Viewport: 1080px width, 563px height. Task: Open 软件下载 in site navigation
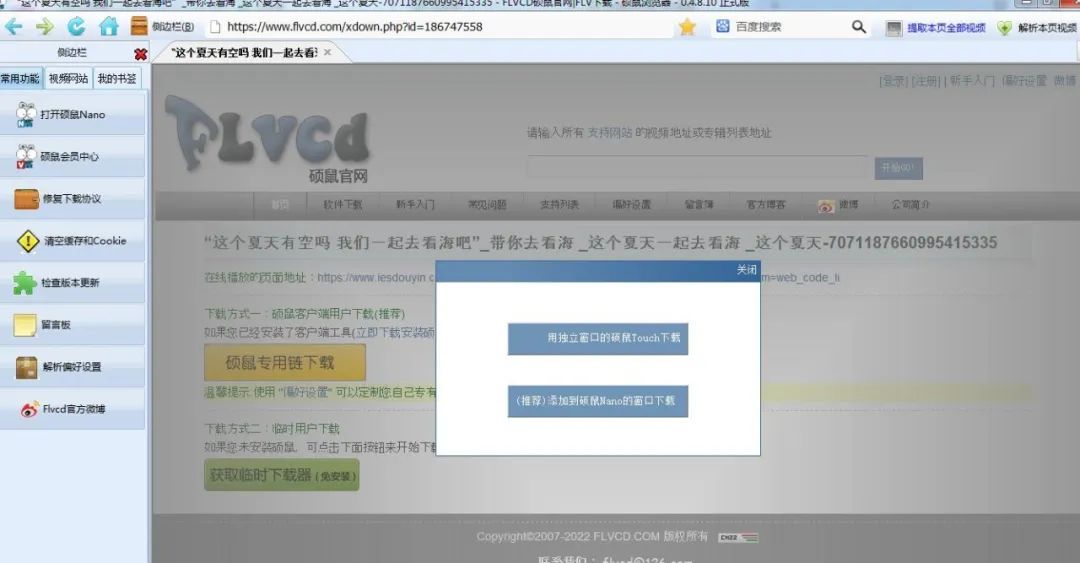coord(342,205)
